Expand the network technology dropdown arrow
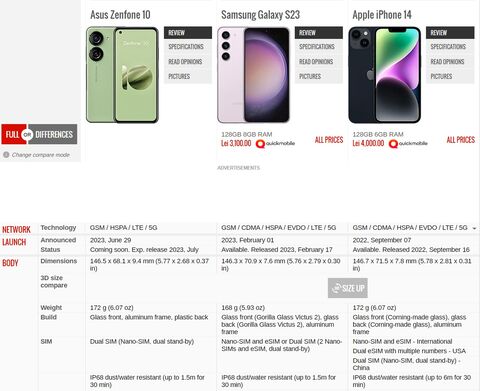 [474, 228]
